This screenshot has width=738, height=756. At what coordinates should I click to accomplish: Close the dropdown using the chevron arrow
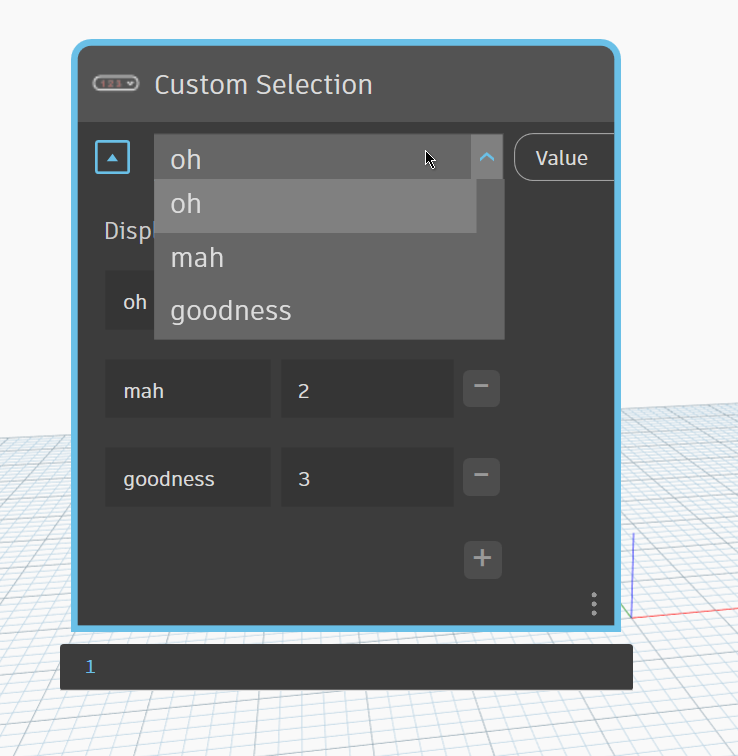[487, 157]
